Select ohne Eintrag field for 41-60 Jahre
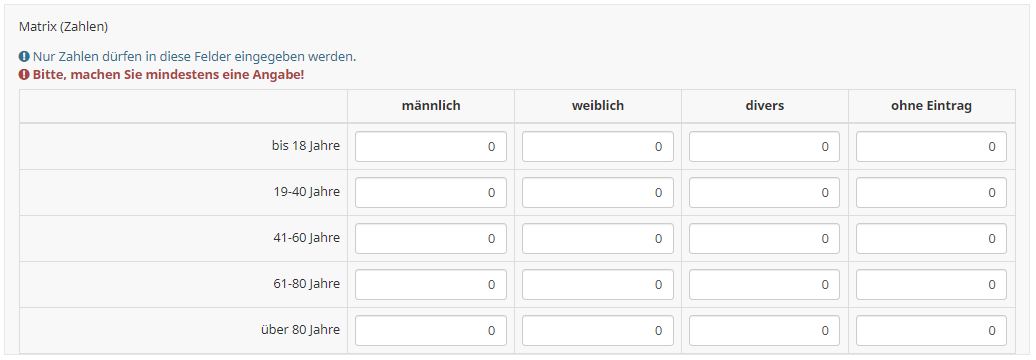Screen dimensions: 1036x360 [932, 238]
